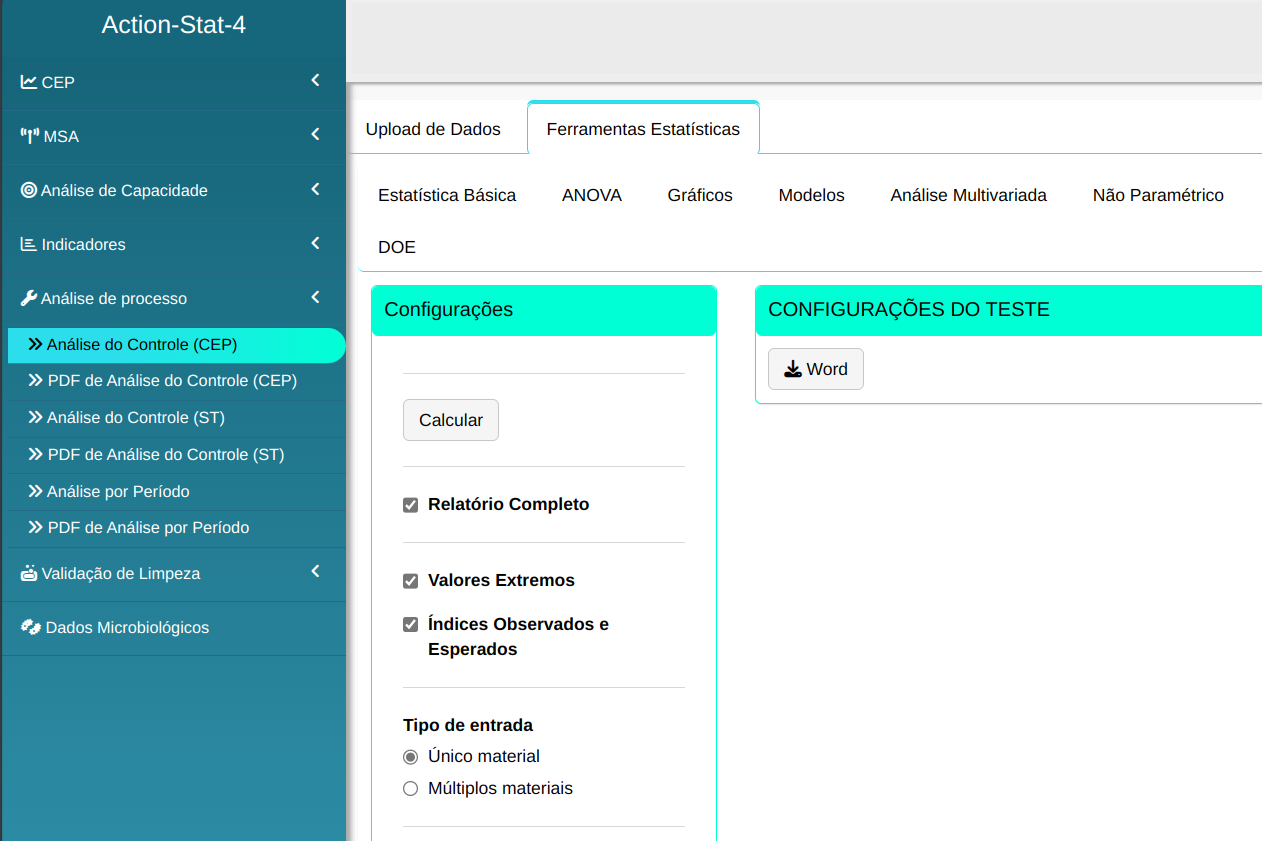This screenshot has height=841, width=1262.
Task: Open PDF de Análise do Controle (ST)
Action: click(166, 455)
